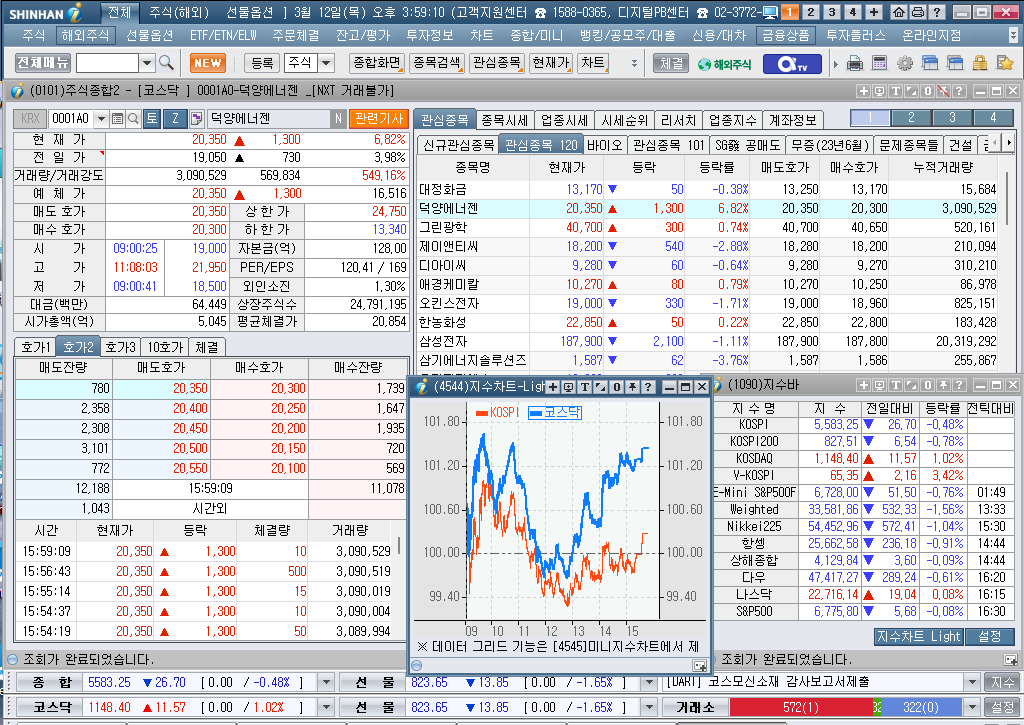
Task: Open the 해외주식 globe shortcut in the toolbar
Action: (x=725, y=64)
